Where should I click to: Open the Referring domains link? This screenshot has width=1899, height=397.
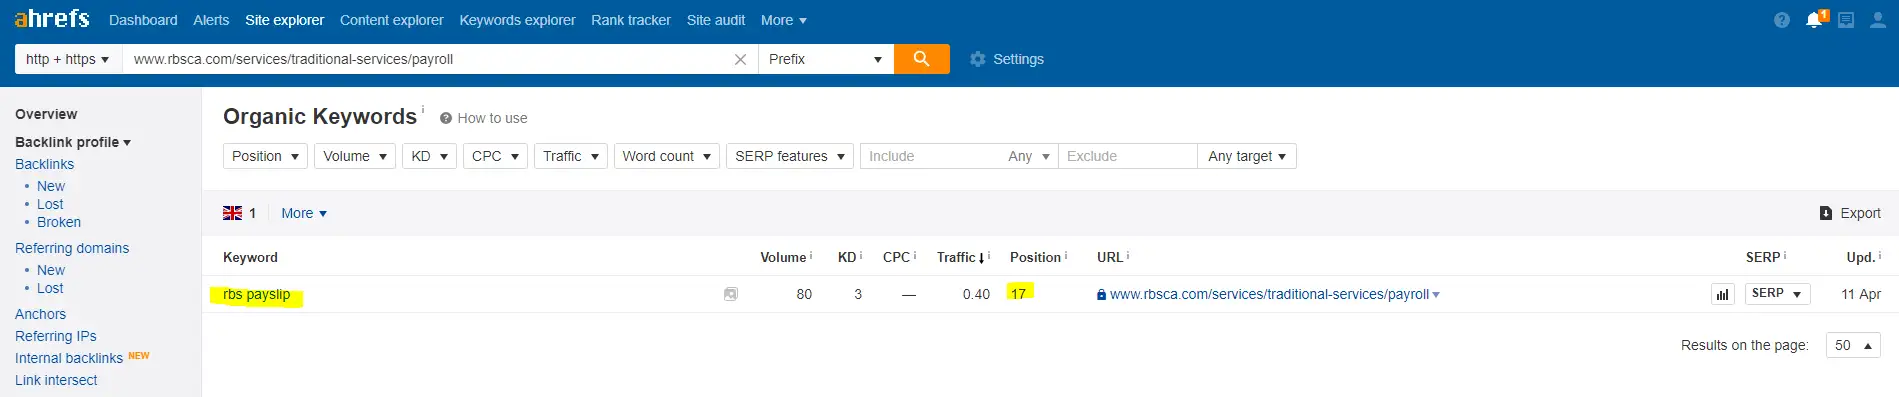pyautogui.click(x=72, y=248)
